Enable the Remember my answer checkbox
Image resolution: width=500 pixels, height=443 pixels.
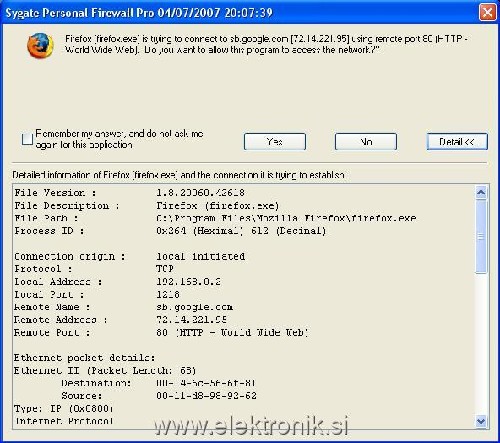[x=27, y=139]
